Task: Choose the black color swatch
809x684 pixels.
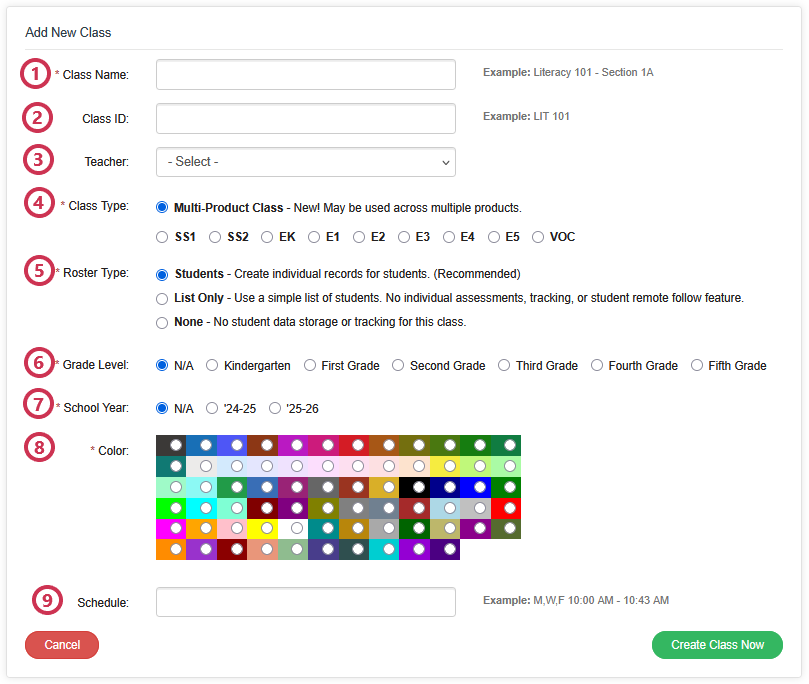Action: [x=419, y=487]
